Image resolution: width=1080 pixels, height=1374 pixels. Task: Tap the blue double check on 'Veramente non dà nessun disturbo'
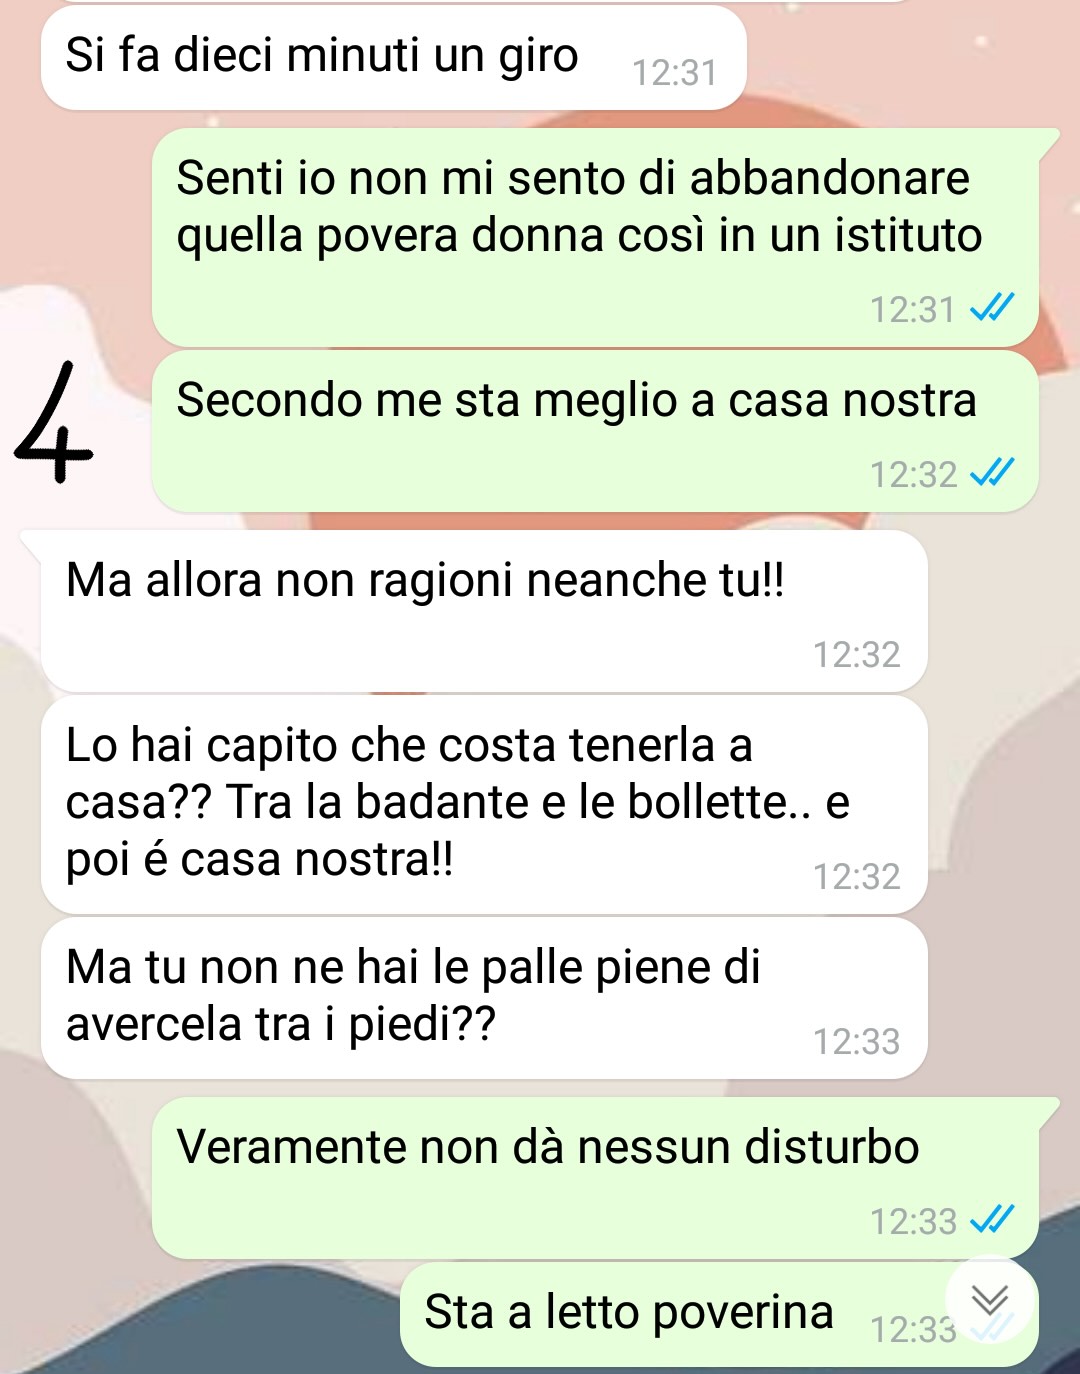coord(993,1219)
